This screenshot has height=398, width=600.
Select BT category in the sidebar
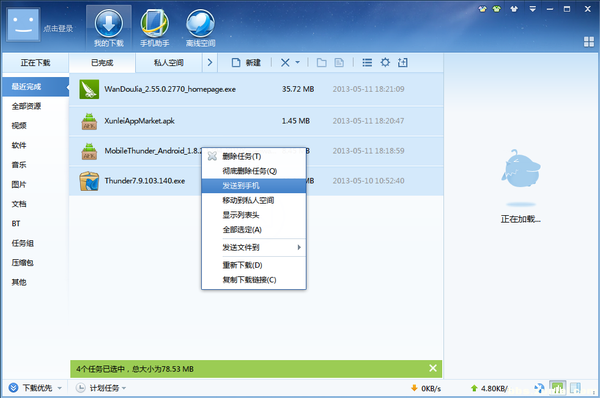16,223
